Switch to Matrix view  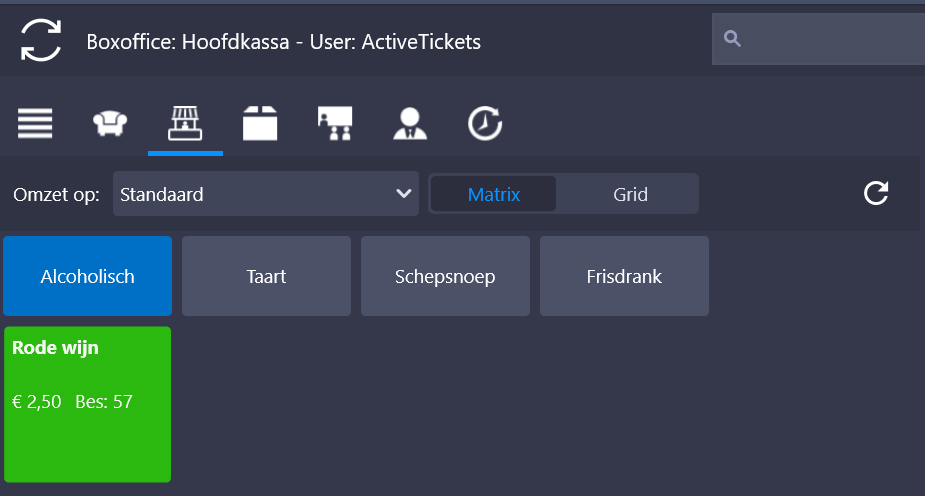point(493,194)
